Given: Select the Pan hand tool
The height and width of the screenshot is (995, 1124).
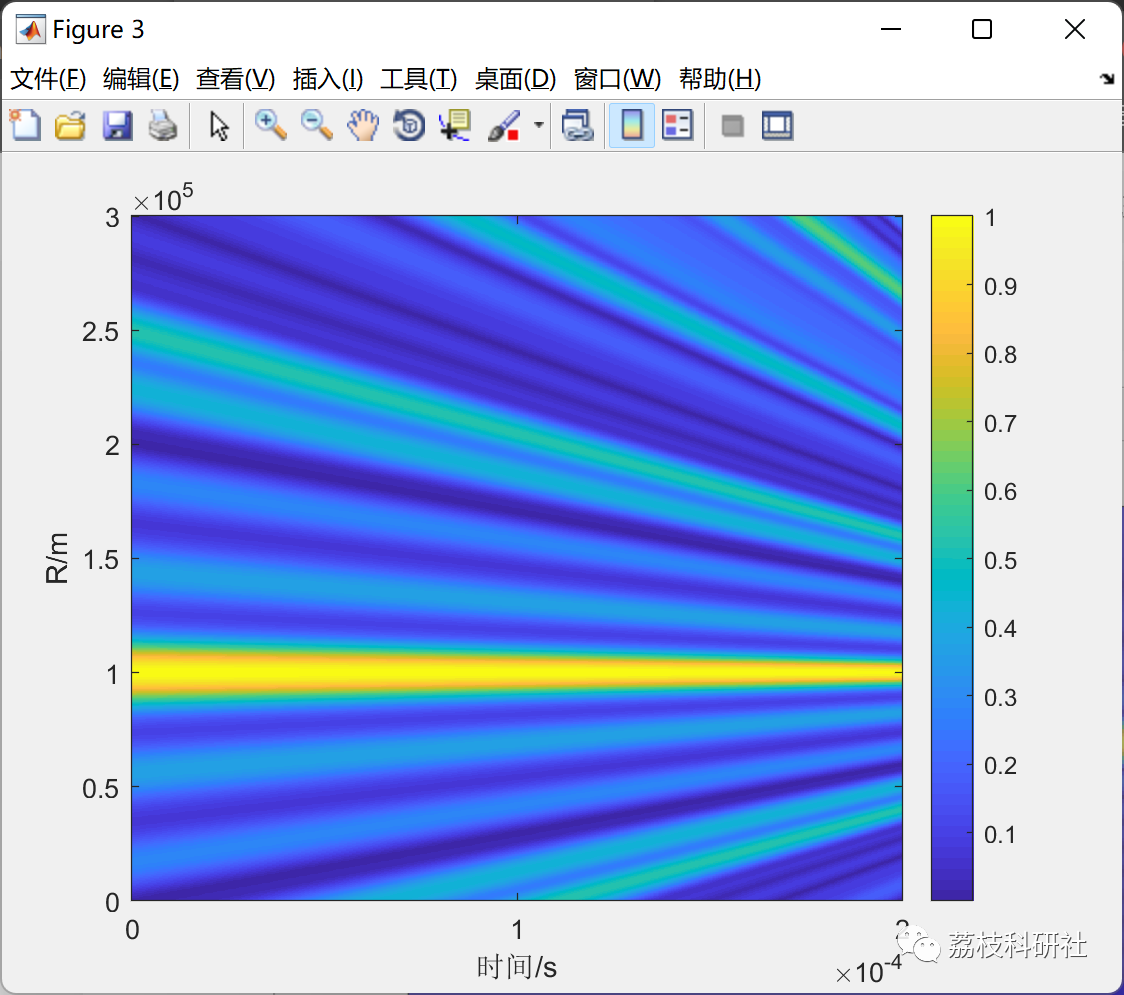Looking at the screenshot, I should tap(363, 125).
